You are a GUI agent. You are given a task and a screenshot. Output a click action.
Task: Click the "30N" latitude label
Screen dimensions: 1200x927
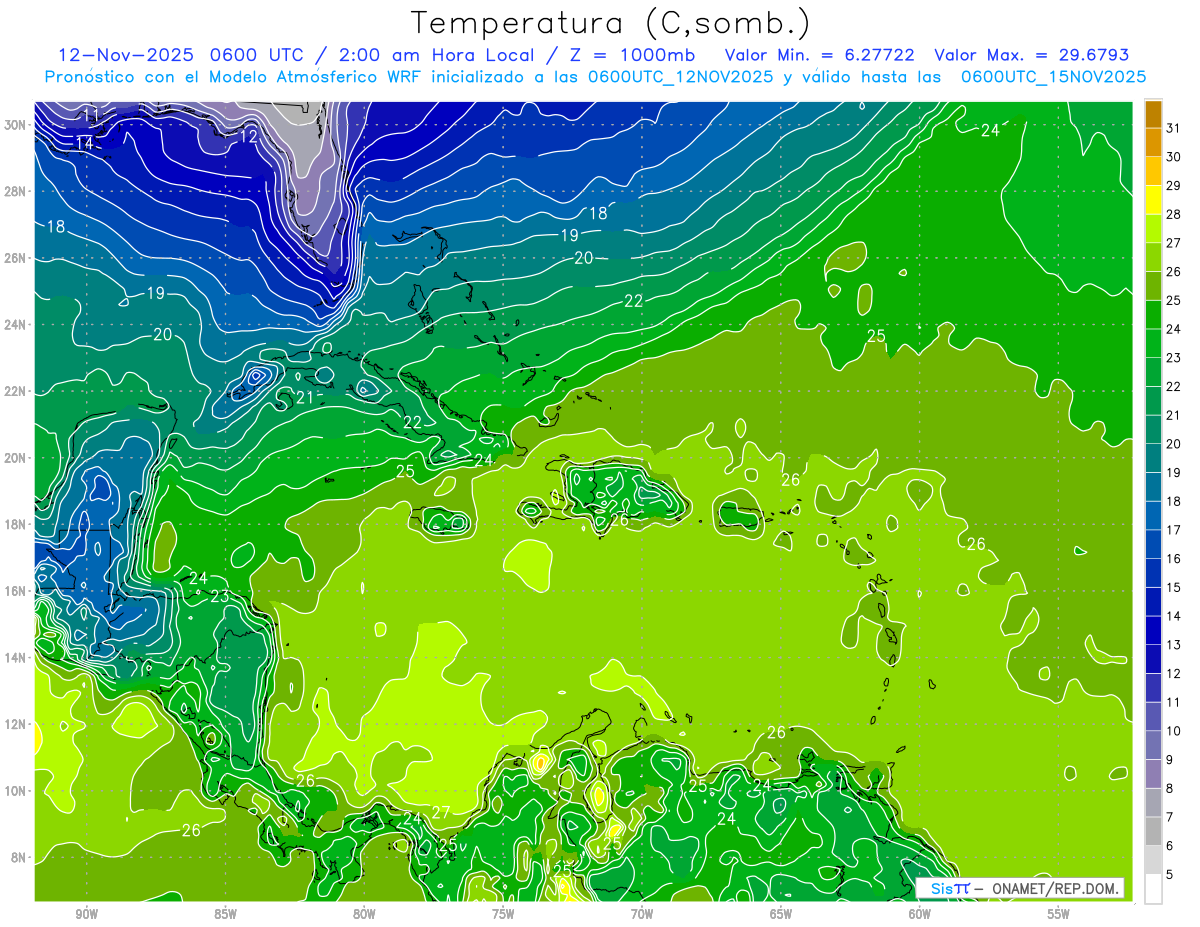tap(16, 125)
